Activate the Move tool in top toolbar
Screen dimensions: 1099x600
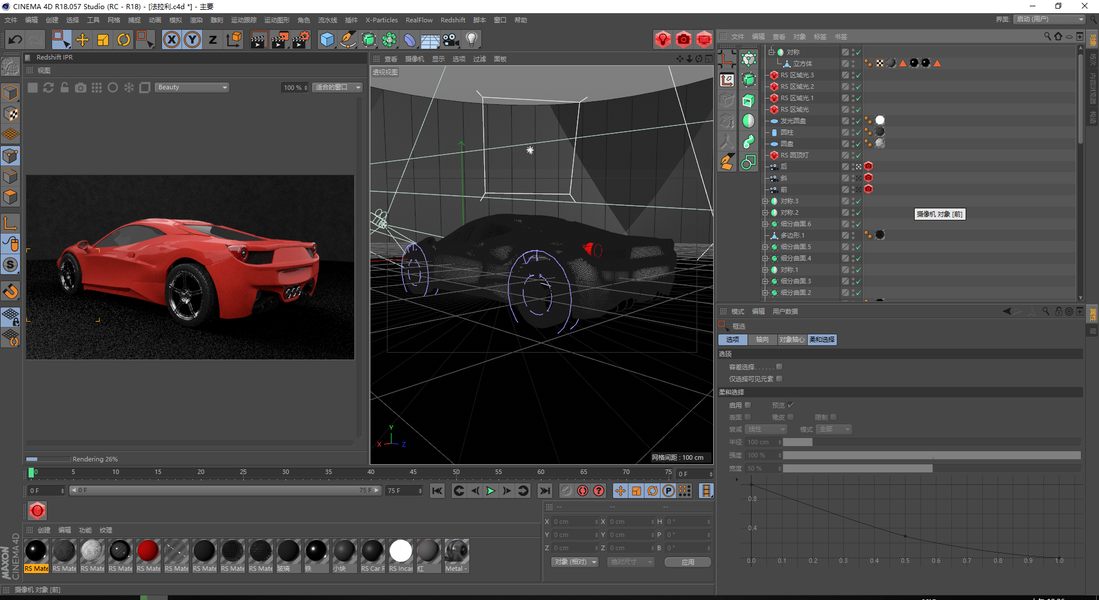coord(83,40)
